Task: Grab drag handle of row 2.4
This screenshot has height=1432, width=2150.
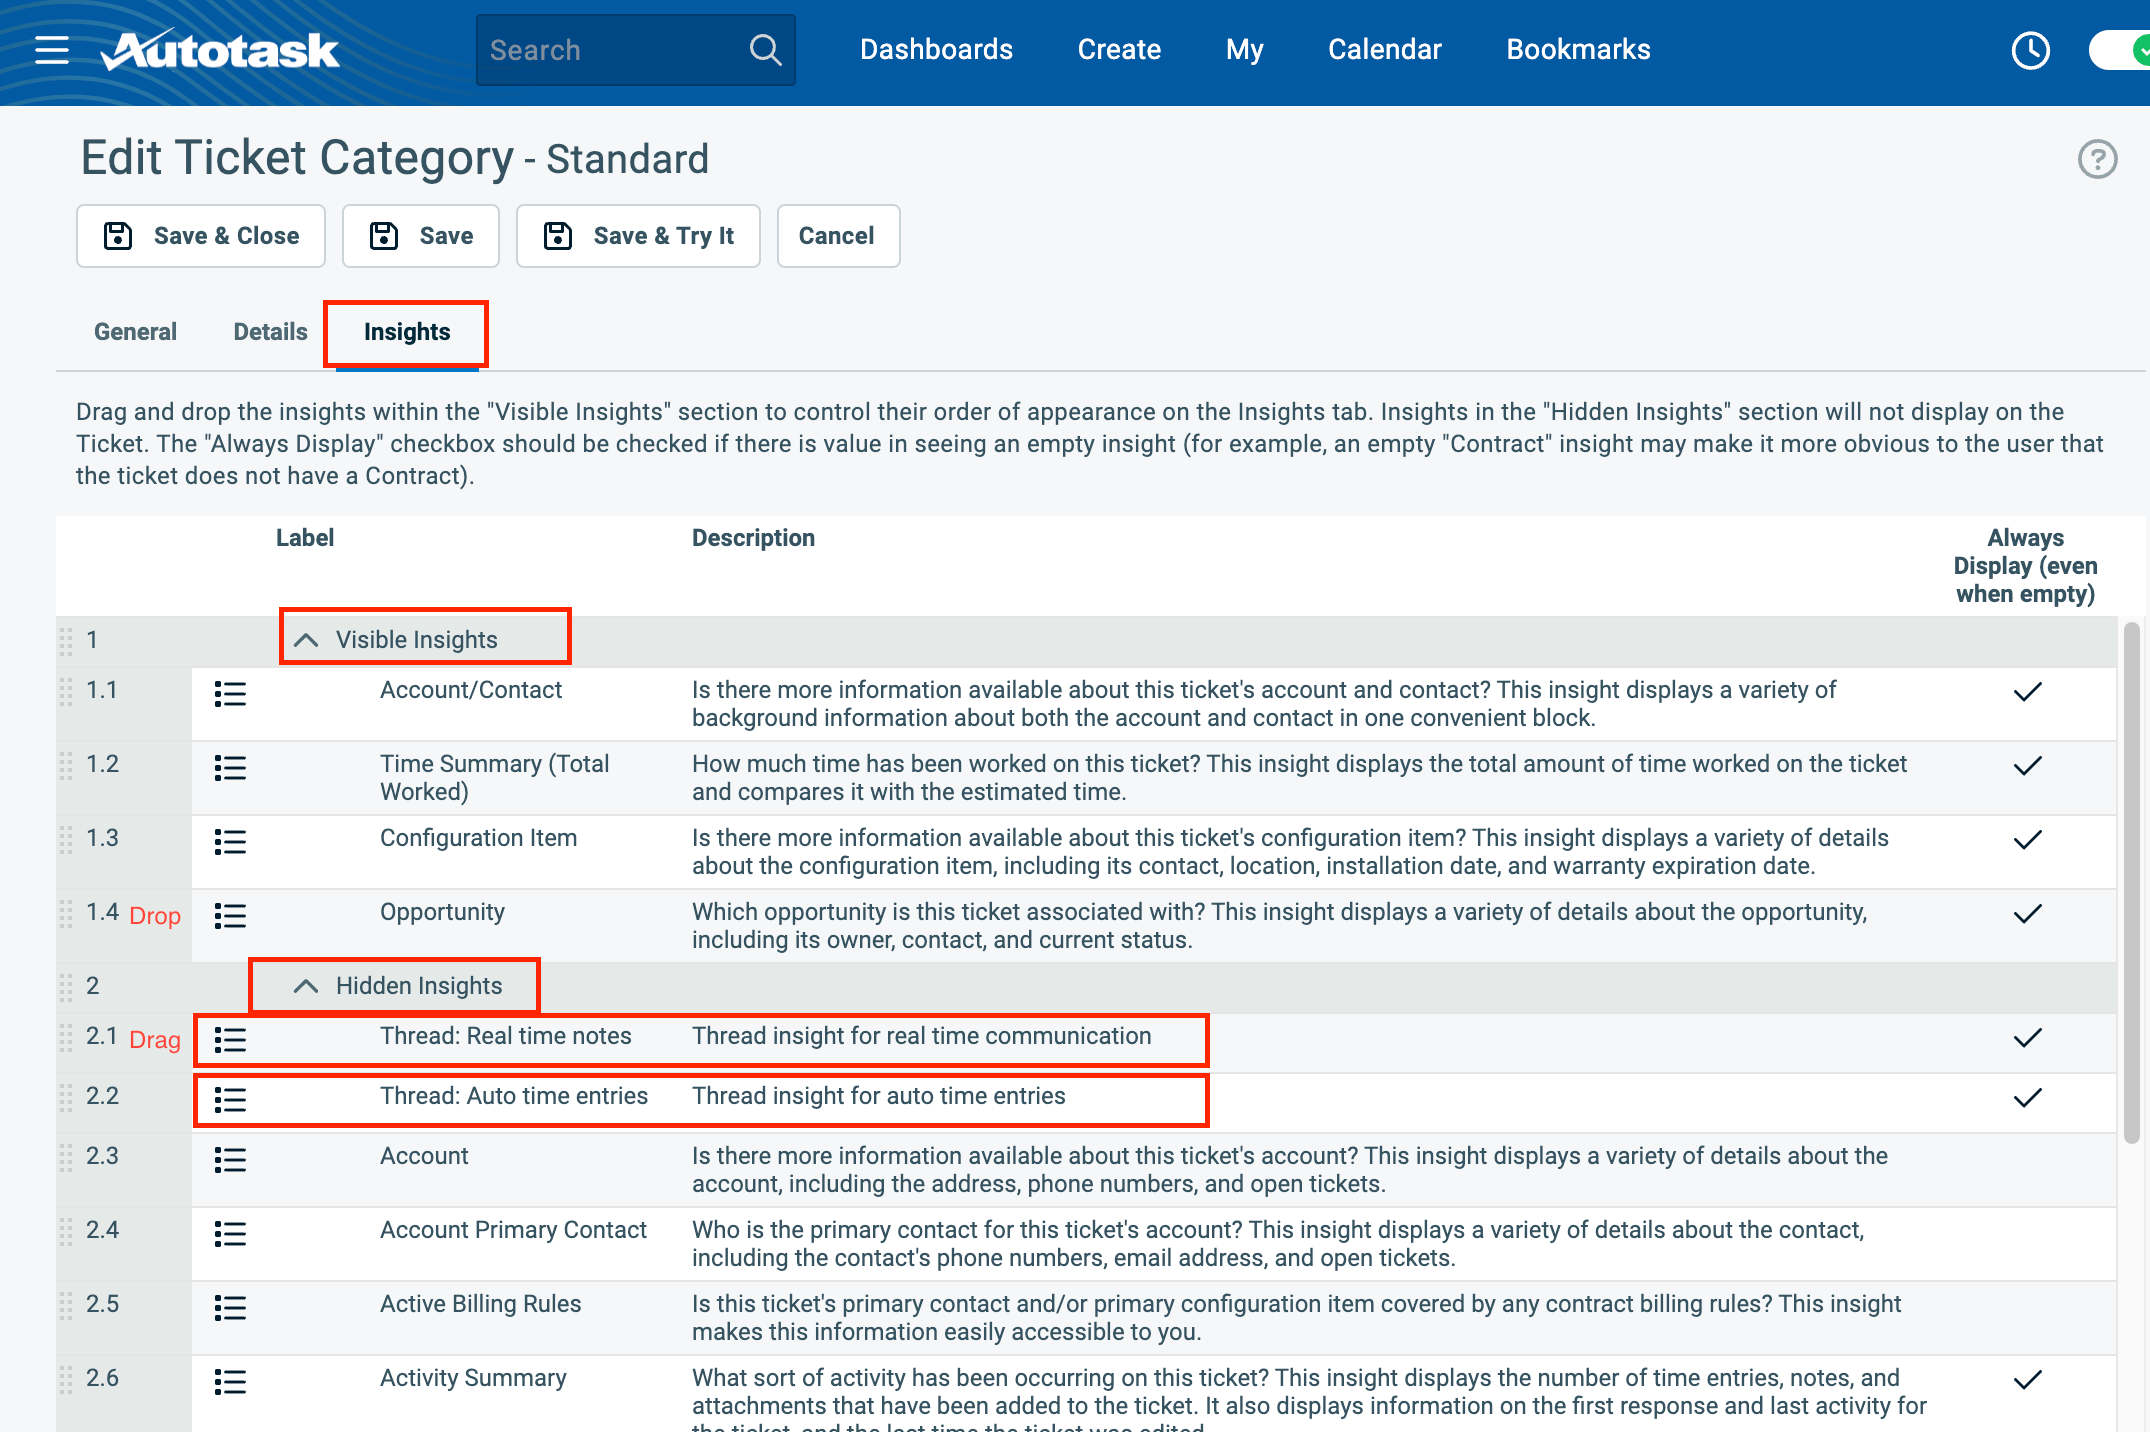Action: pos(66,1231)
